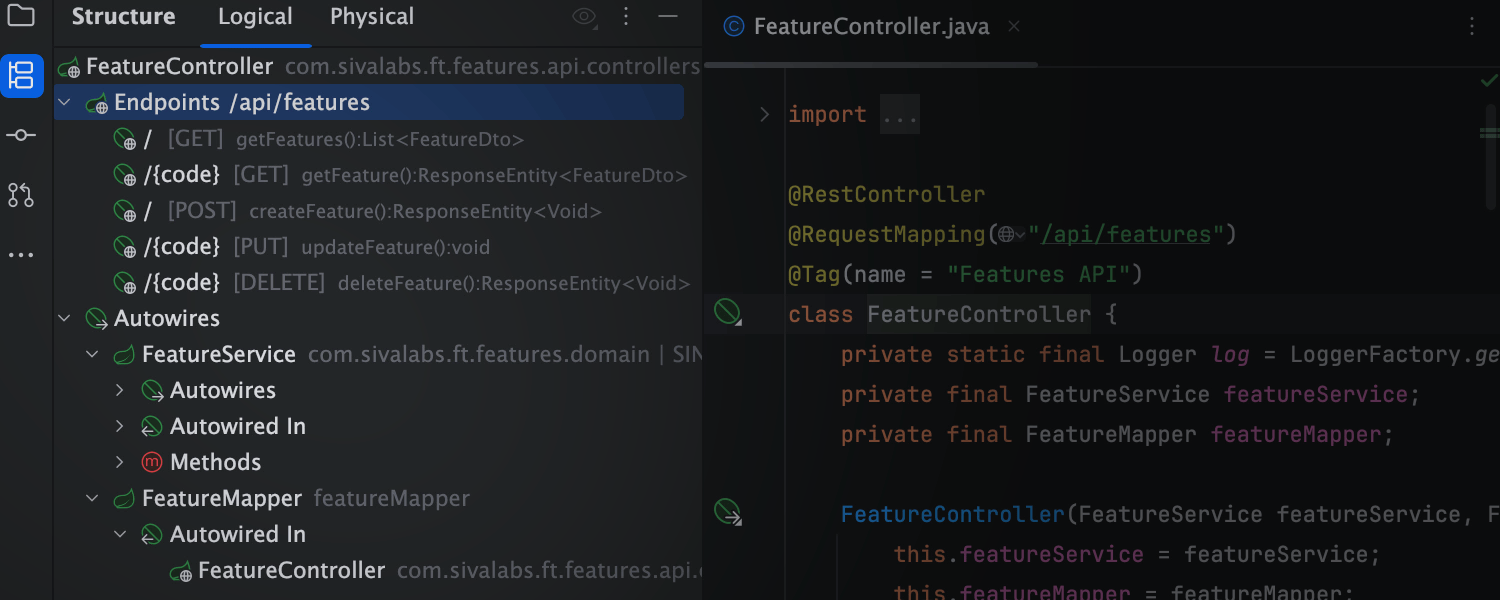Click the More Tool Windows ellipsis icon
1500x600 pixels.
21,253
